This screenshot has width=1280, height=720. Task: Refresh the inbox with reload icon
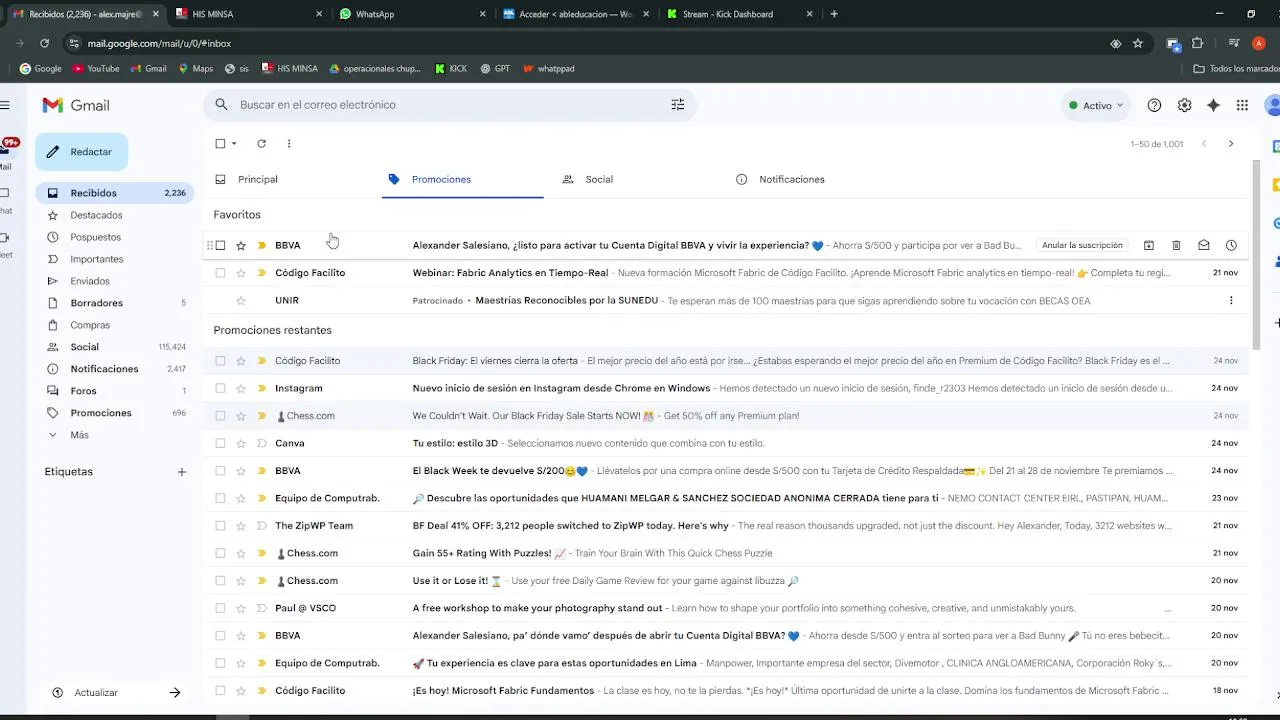pos(261,144)
